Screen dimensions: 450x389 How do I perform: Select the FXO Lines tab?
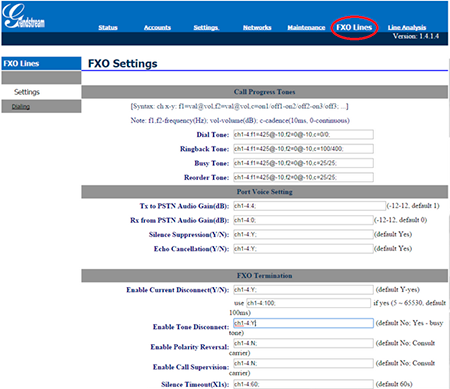coord(354,27)
